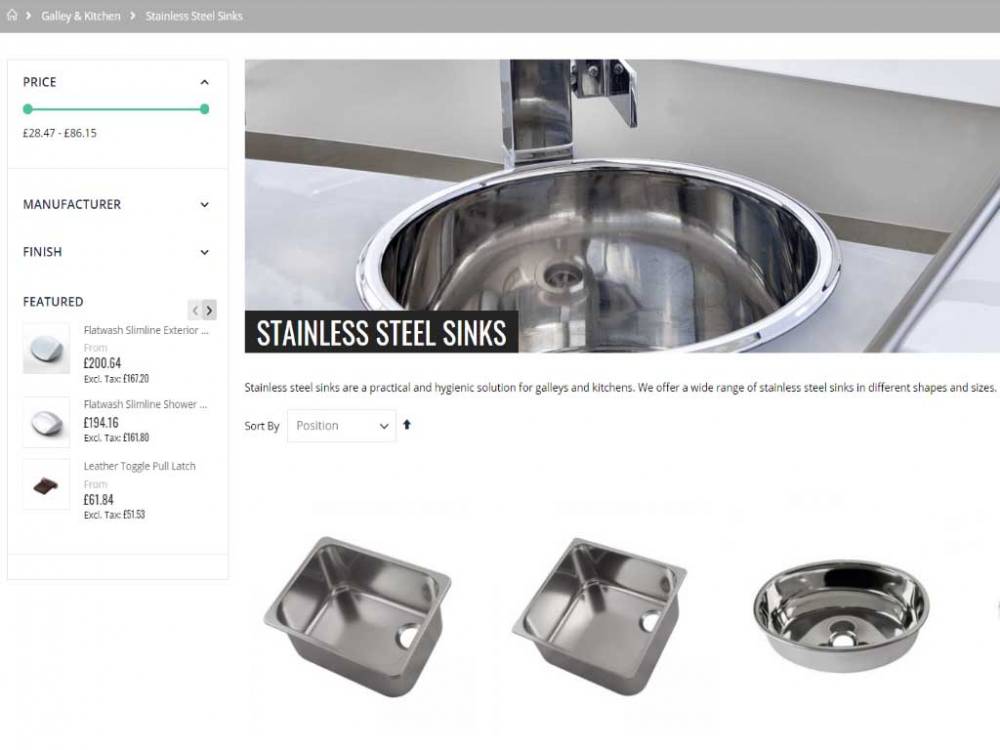The width and height of the screenshot is (1000, 750).
Task: Collapse the Price filter section
Action: tap(204, 82)
